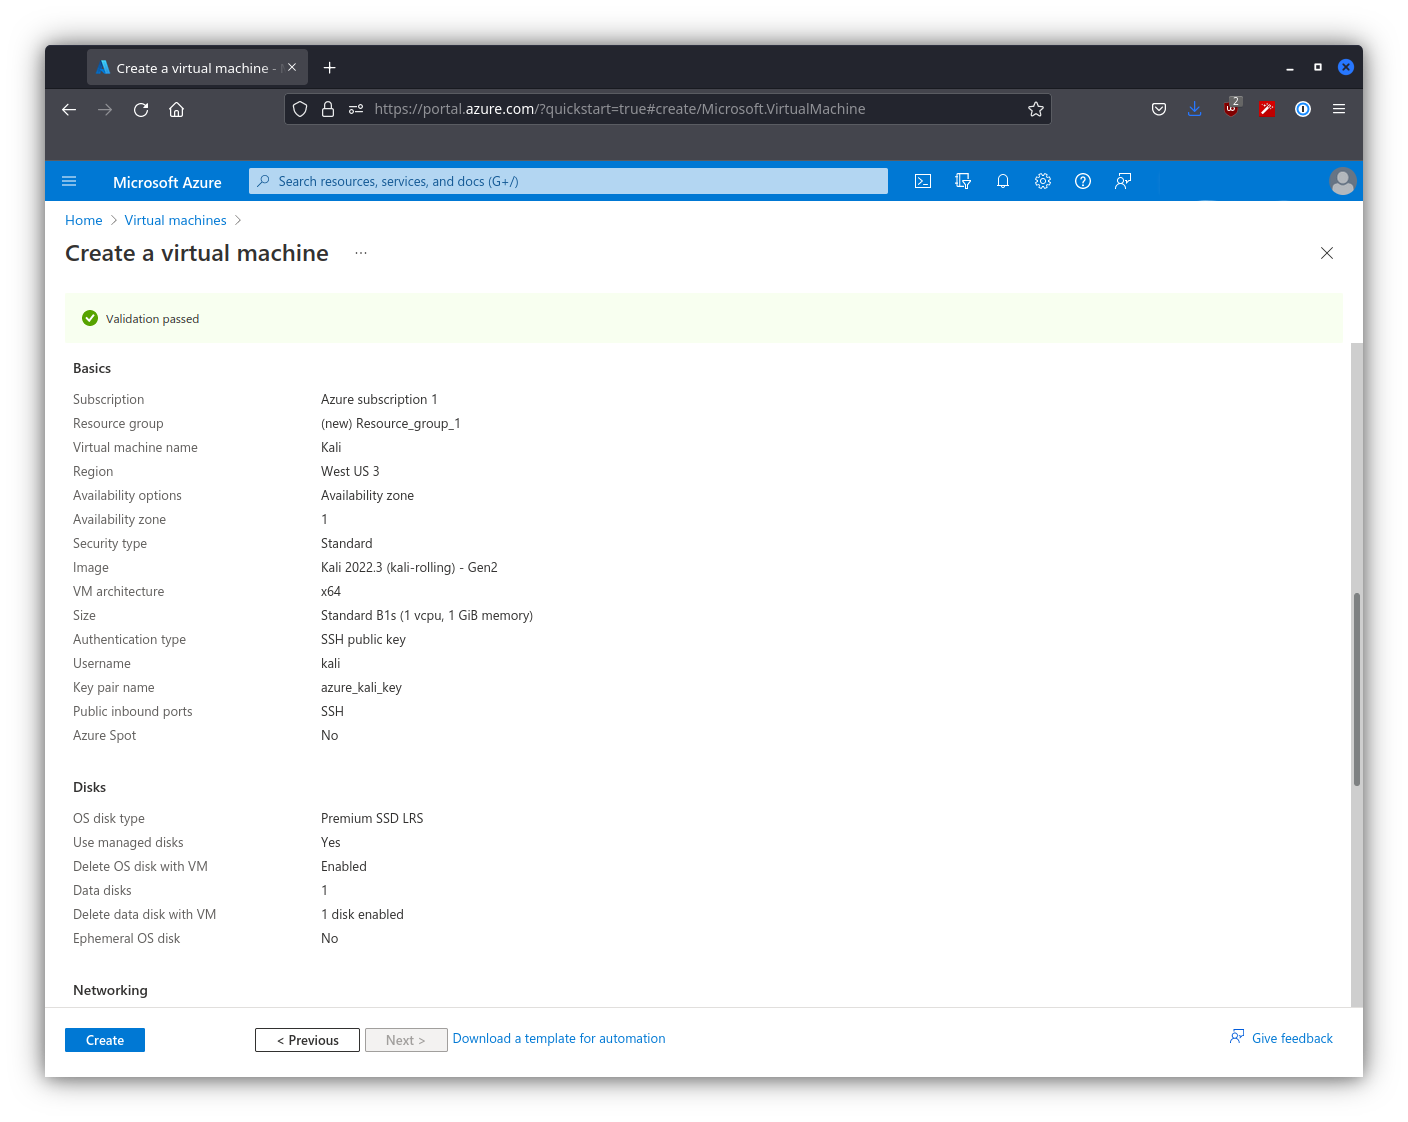Open the Firefox application menu
Viewport: 1408px width, 1122px height.
pyautogui.click(x=1339, y=109)
